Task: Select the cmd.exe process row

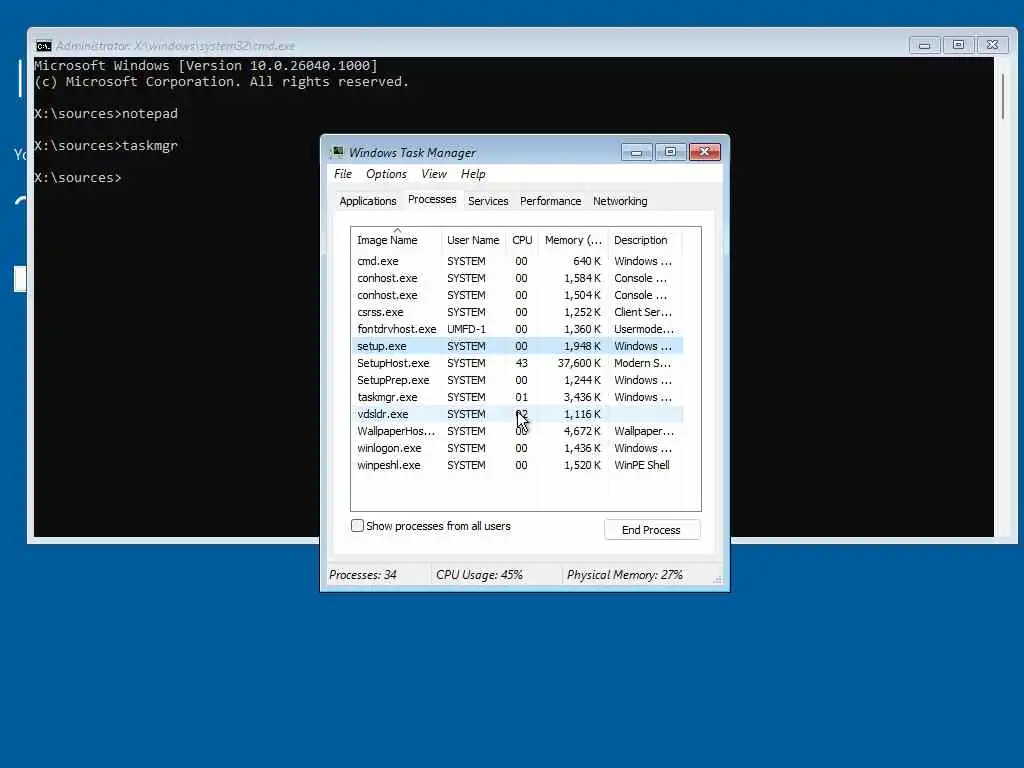Action: (x=517, y=261)
